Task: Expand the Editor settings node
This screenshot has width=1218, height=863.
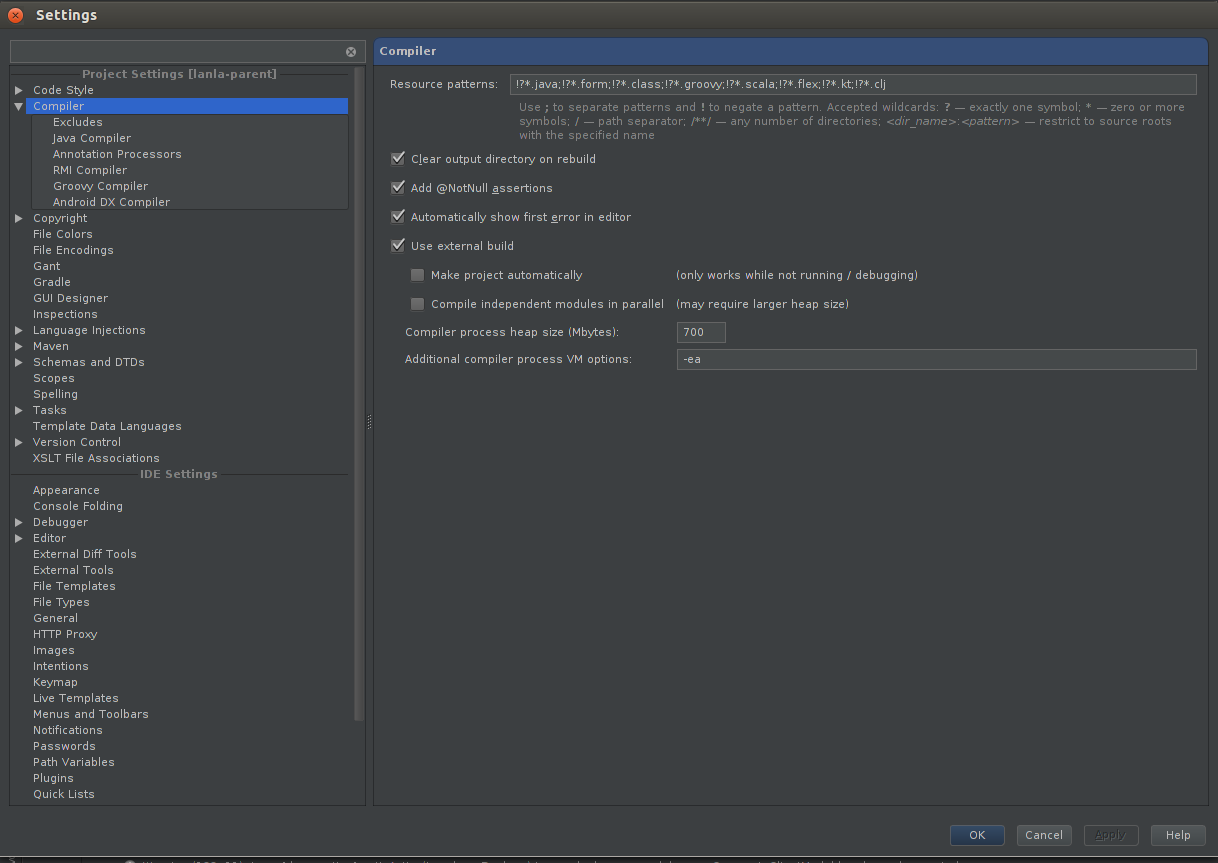Action: click(19, 538)
